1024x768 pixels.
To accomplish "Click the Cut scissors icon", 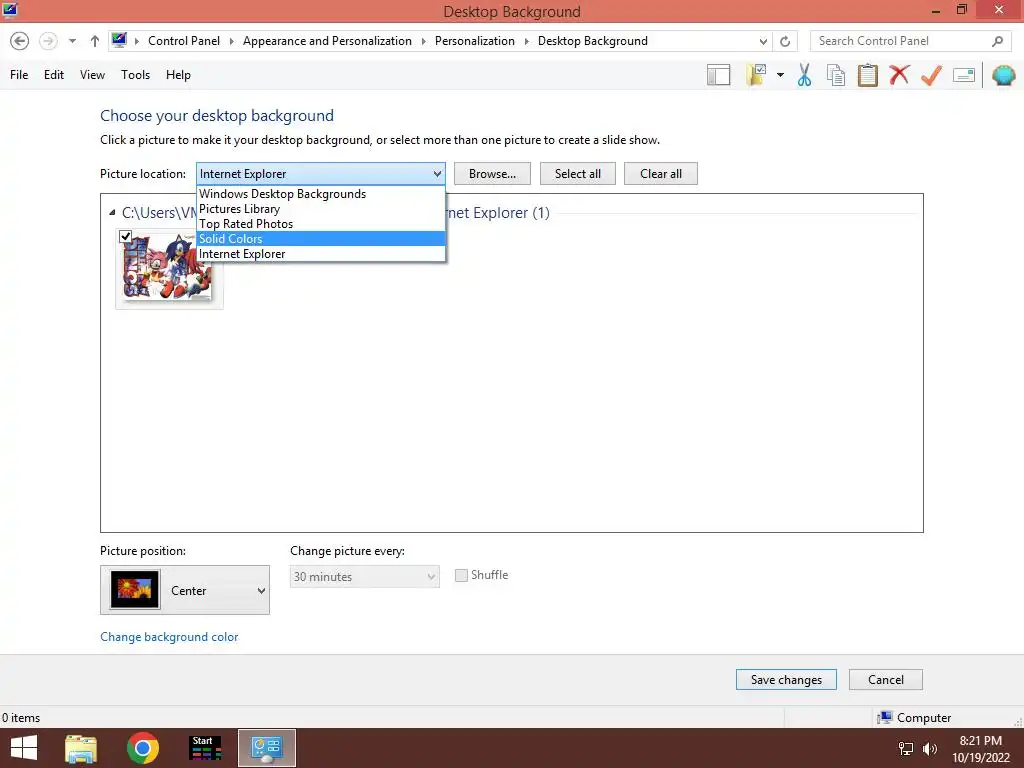I will [805, 75].
